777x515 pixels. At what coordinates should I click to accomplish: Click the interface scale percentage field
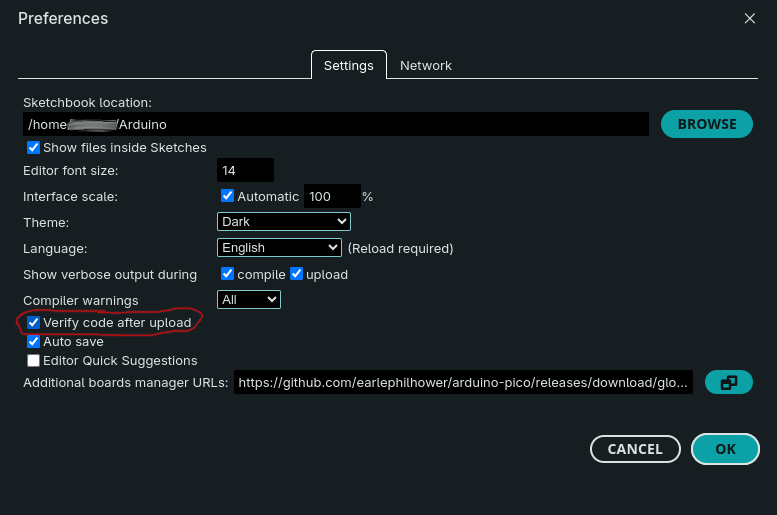coord(331,197)
